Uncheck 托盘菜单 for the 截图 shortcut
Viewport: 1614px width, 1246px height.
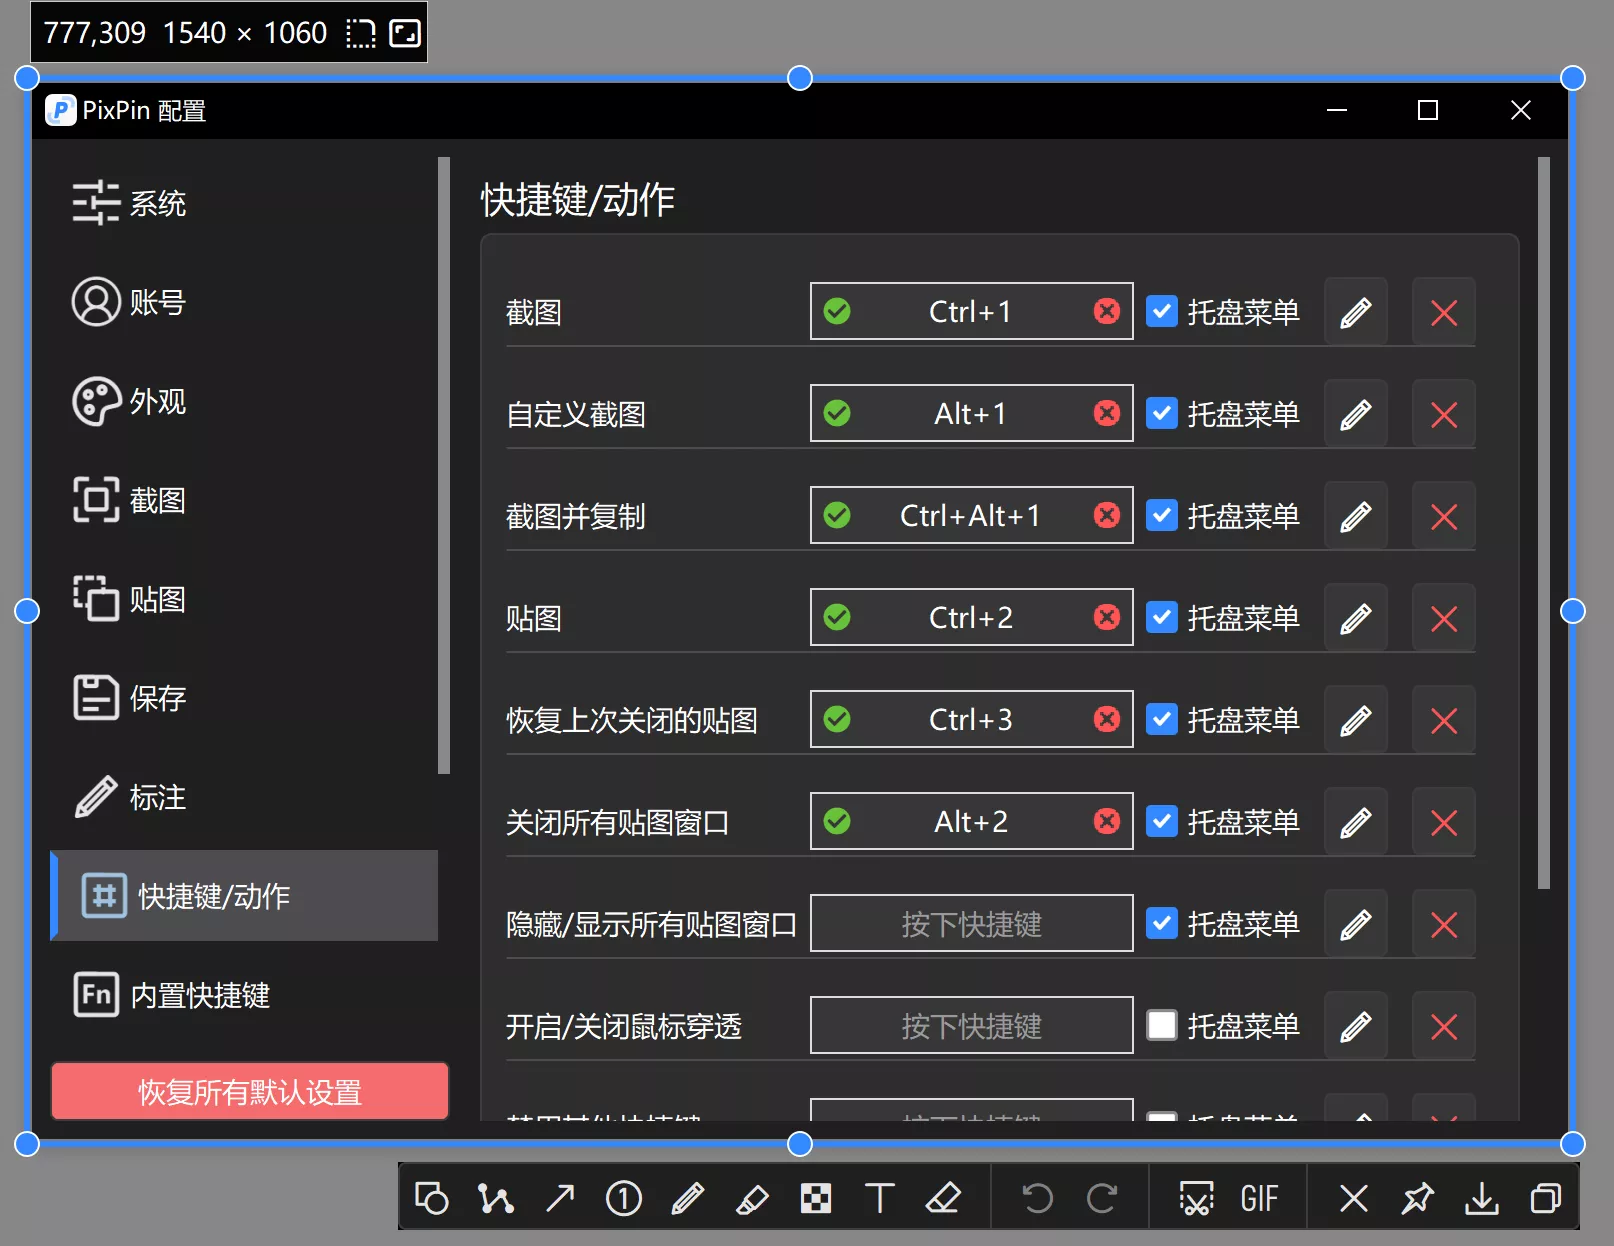[1162, 311]
